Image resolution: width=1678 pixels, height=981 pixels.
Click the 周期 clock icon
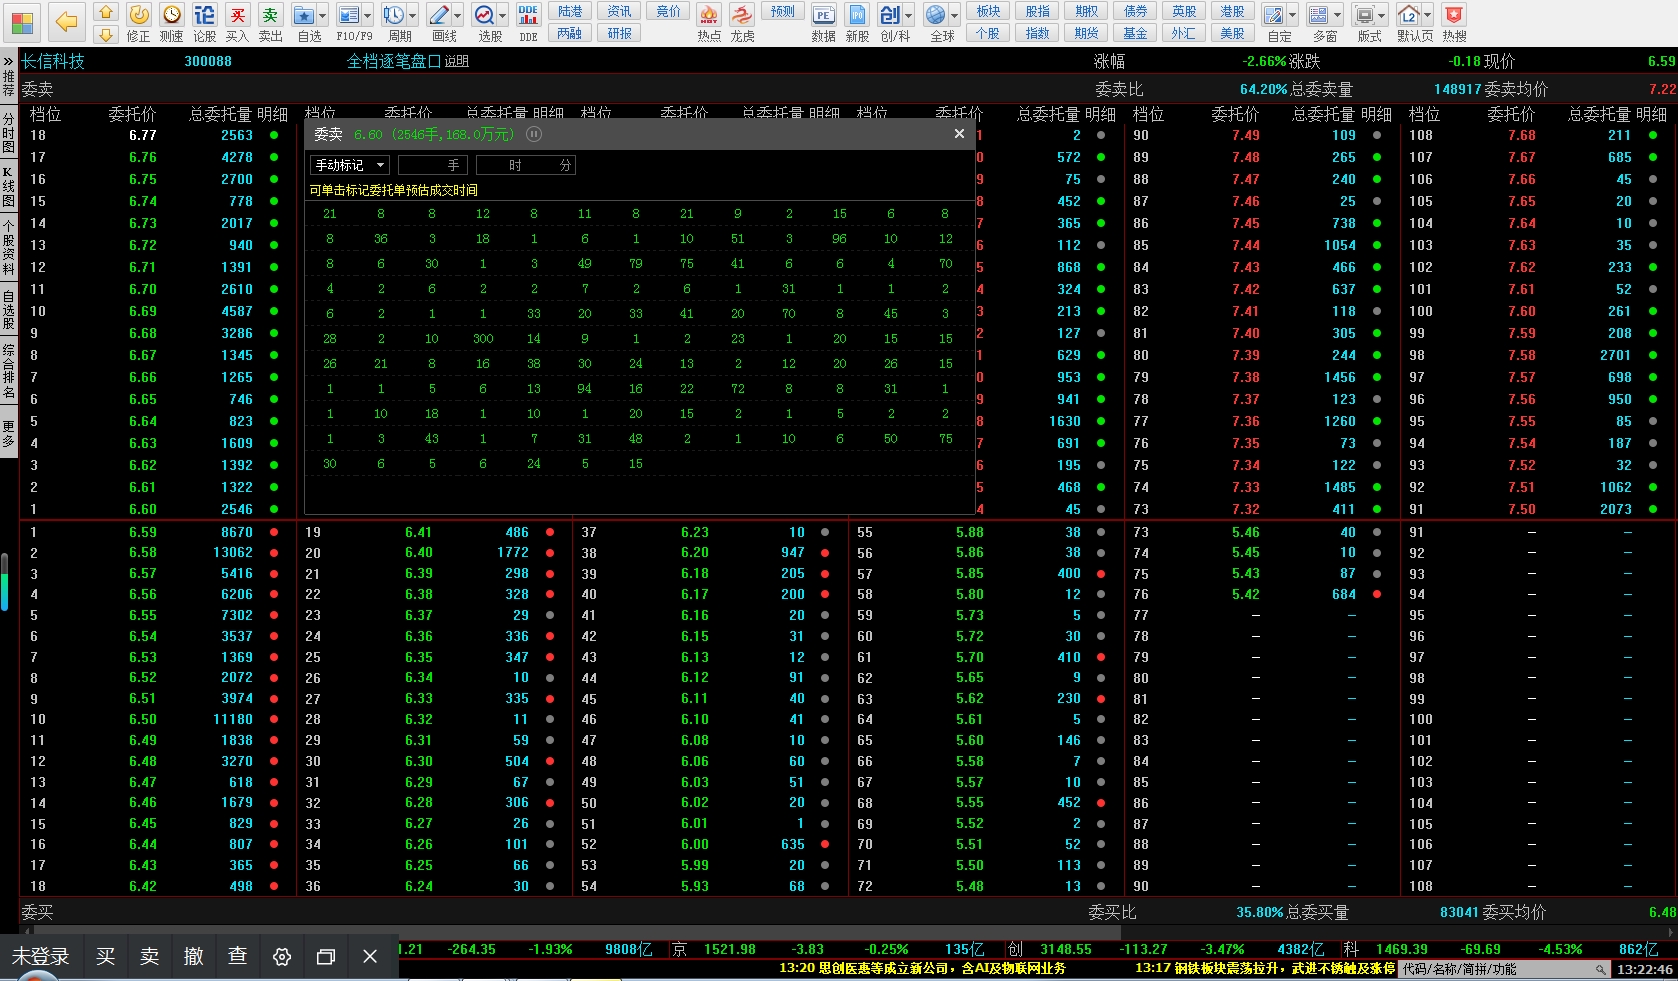coord(393,15)
